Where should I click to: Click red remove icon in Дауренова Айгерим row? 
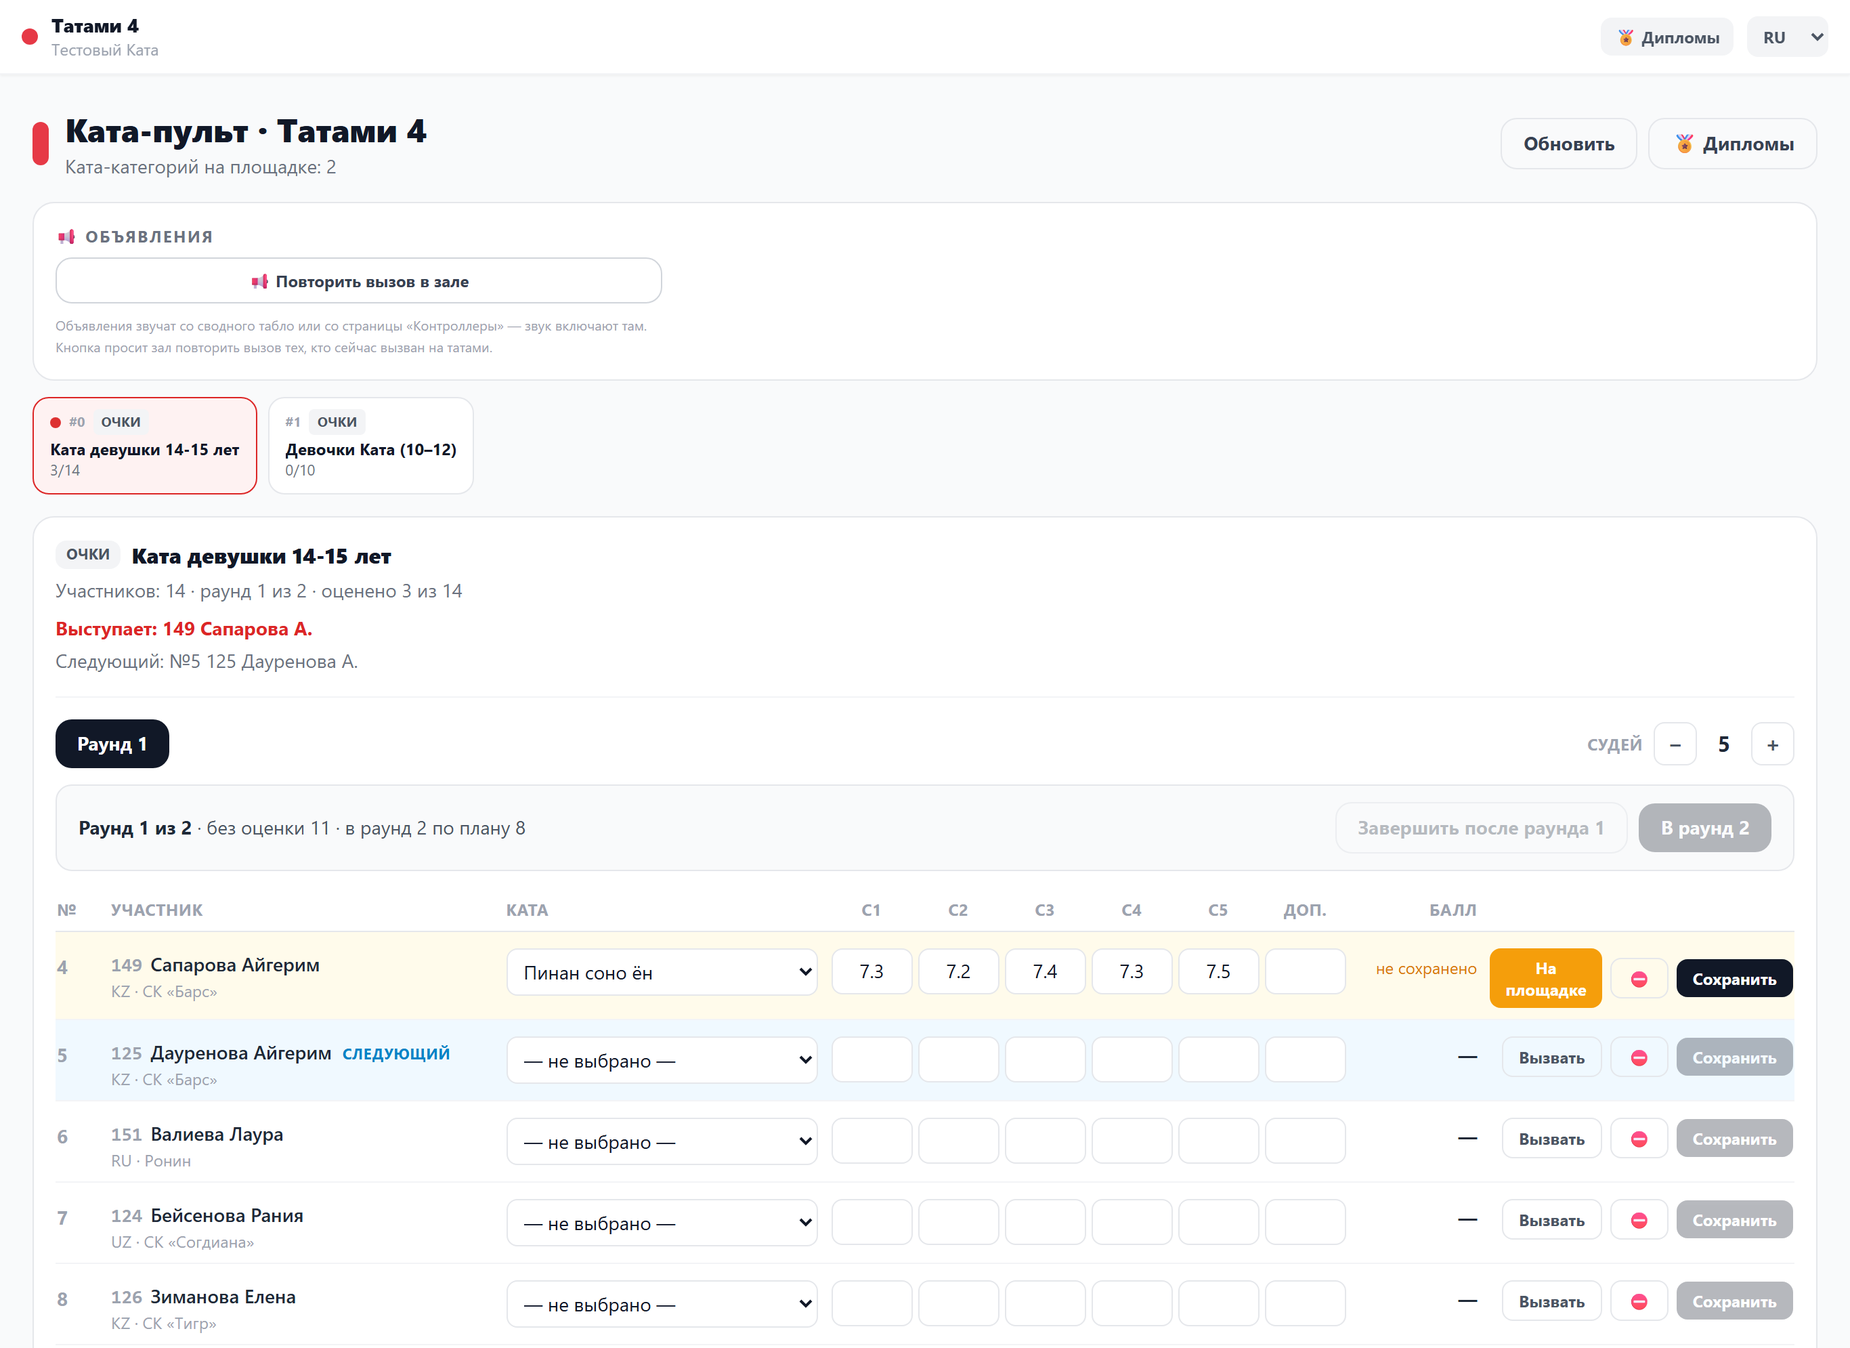coord(1639,1058)
